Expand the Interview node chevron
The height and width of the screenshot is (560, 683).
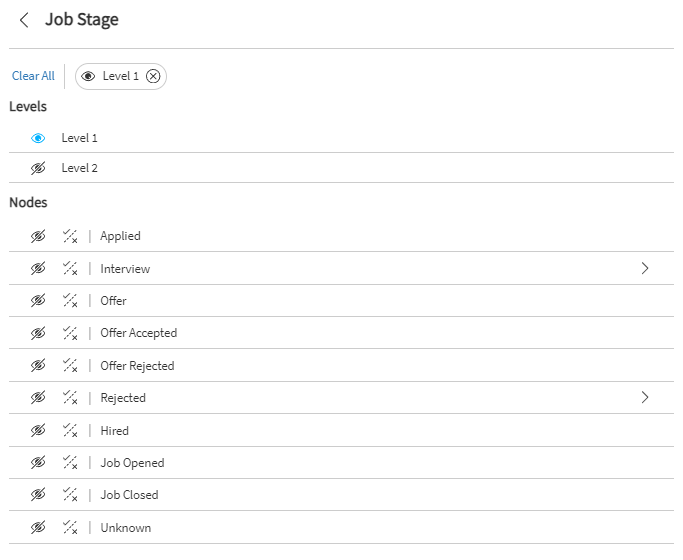tap(645, 268)
